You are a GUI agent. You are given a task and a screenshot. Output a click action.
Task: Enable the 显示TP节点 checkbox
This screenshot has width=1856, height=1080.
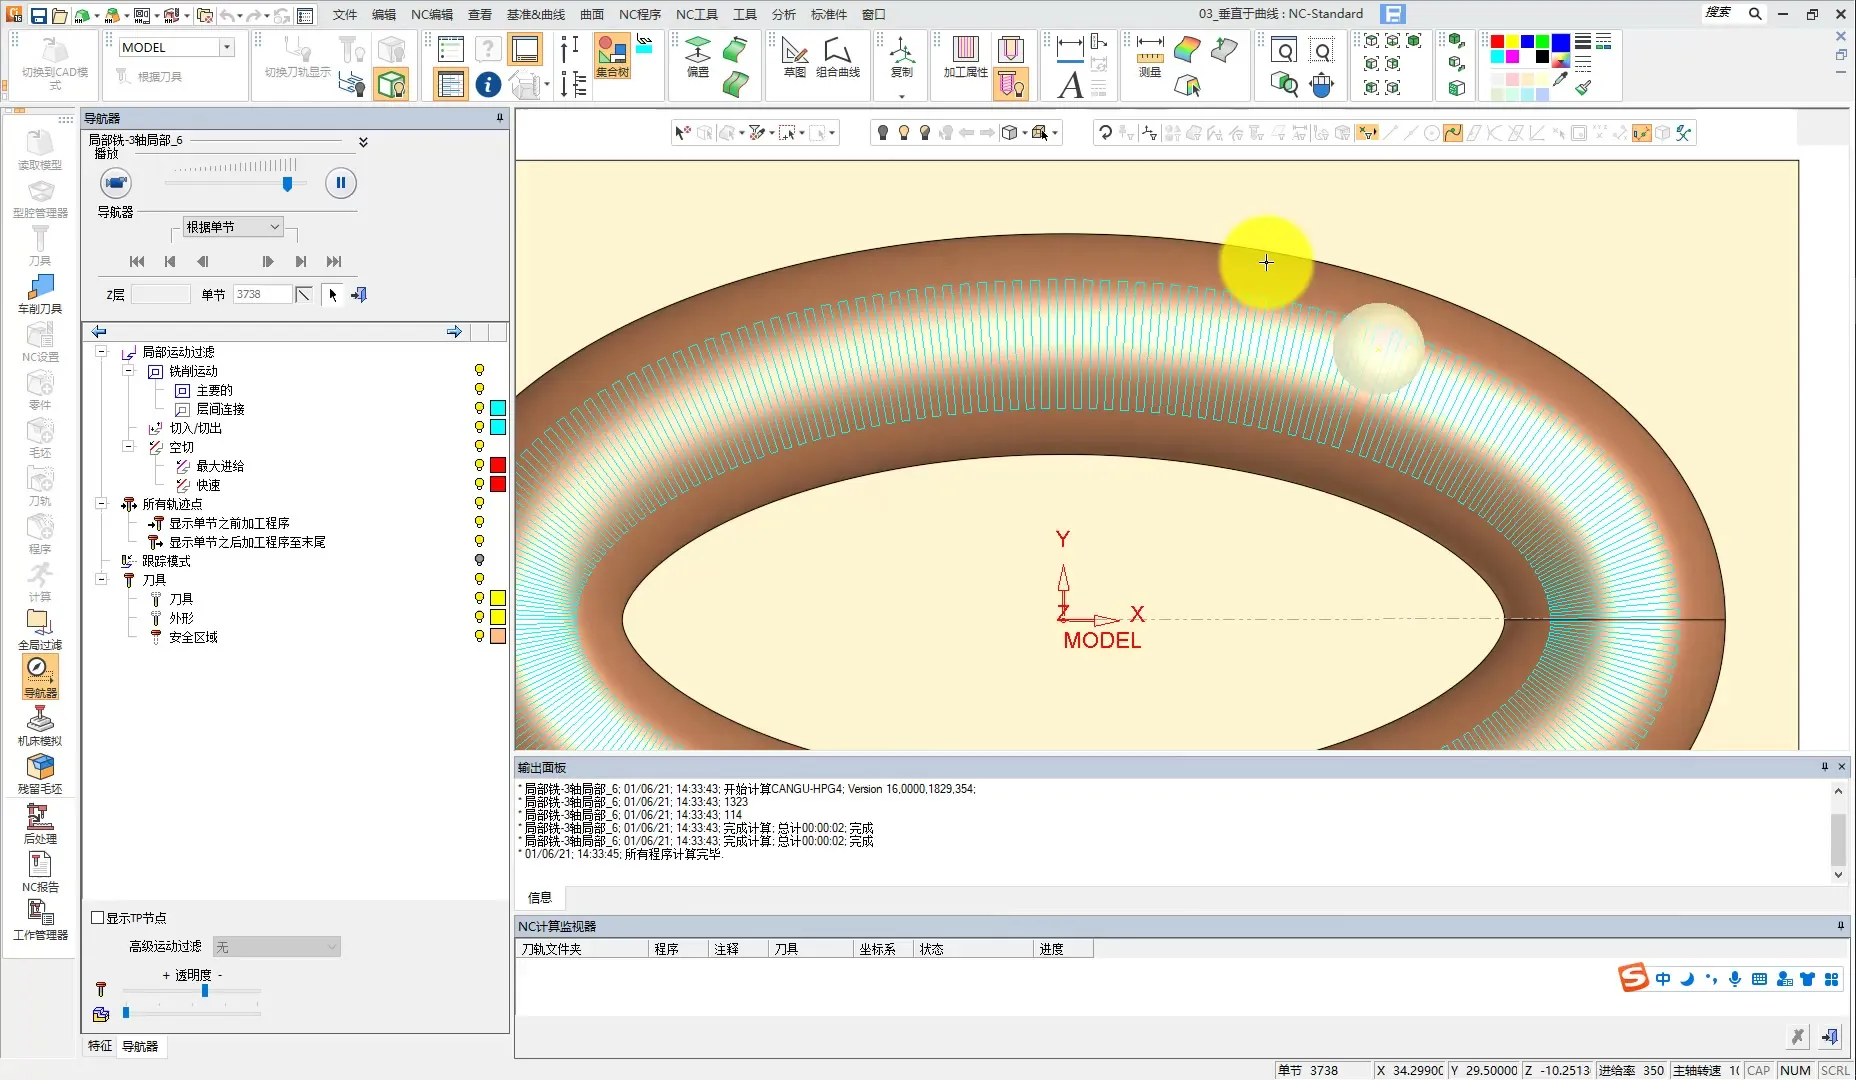tap(98, 918)
